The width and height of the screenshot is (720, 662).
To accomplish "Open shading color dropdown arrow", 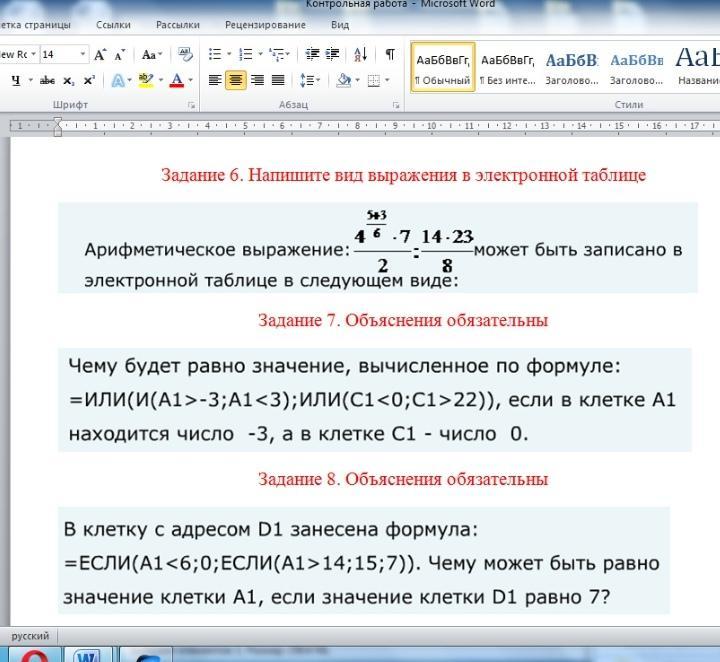I will point(358,80).
